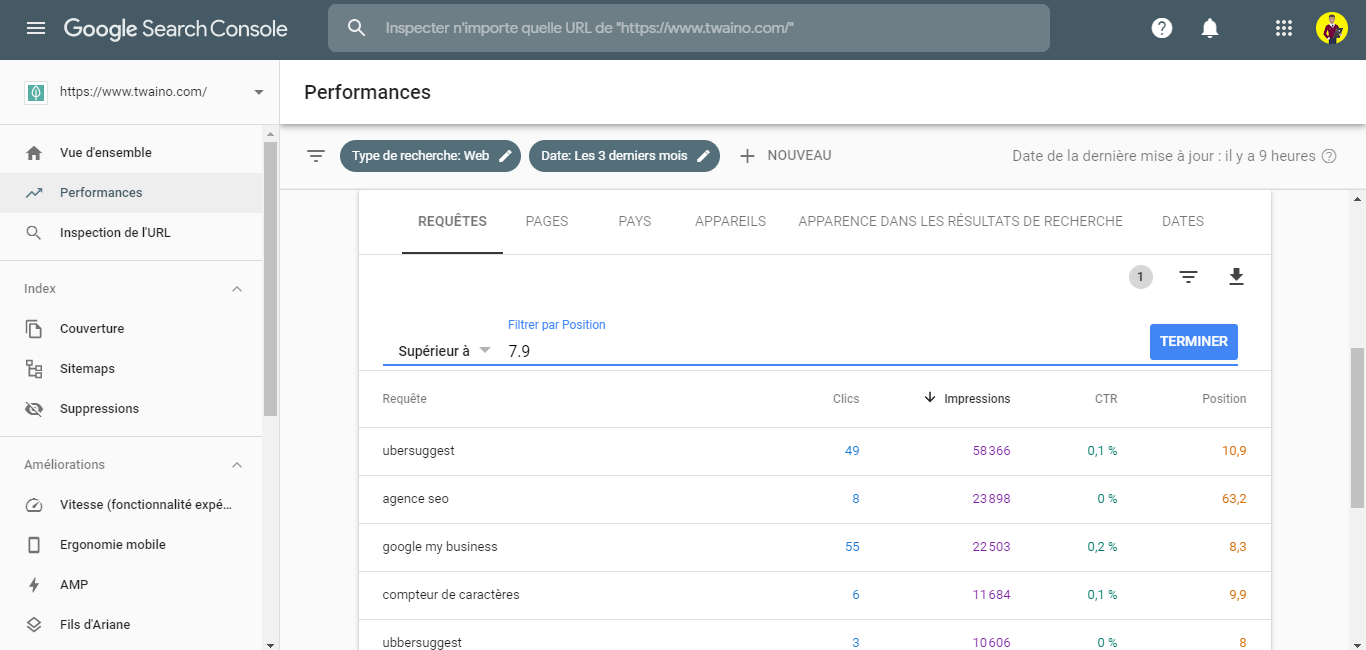Image resolution: width=1366 pixels, height=650 pixels.
Task: Sort by the CTR column header
Action: [1106, 399]
